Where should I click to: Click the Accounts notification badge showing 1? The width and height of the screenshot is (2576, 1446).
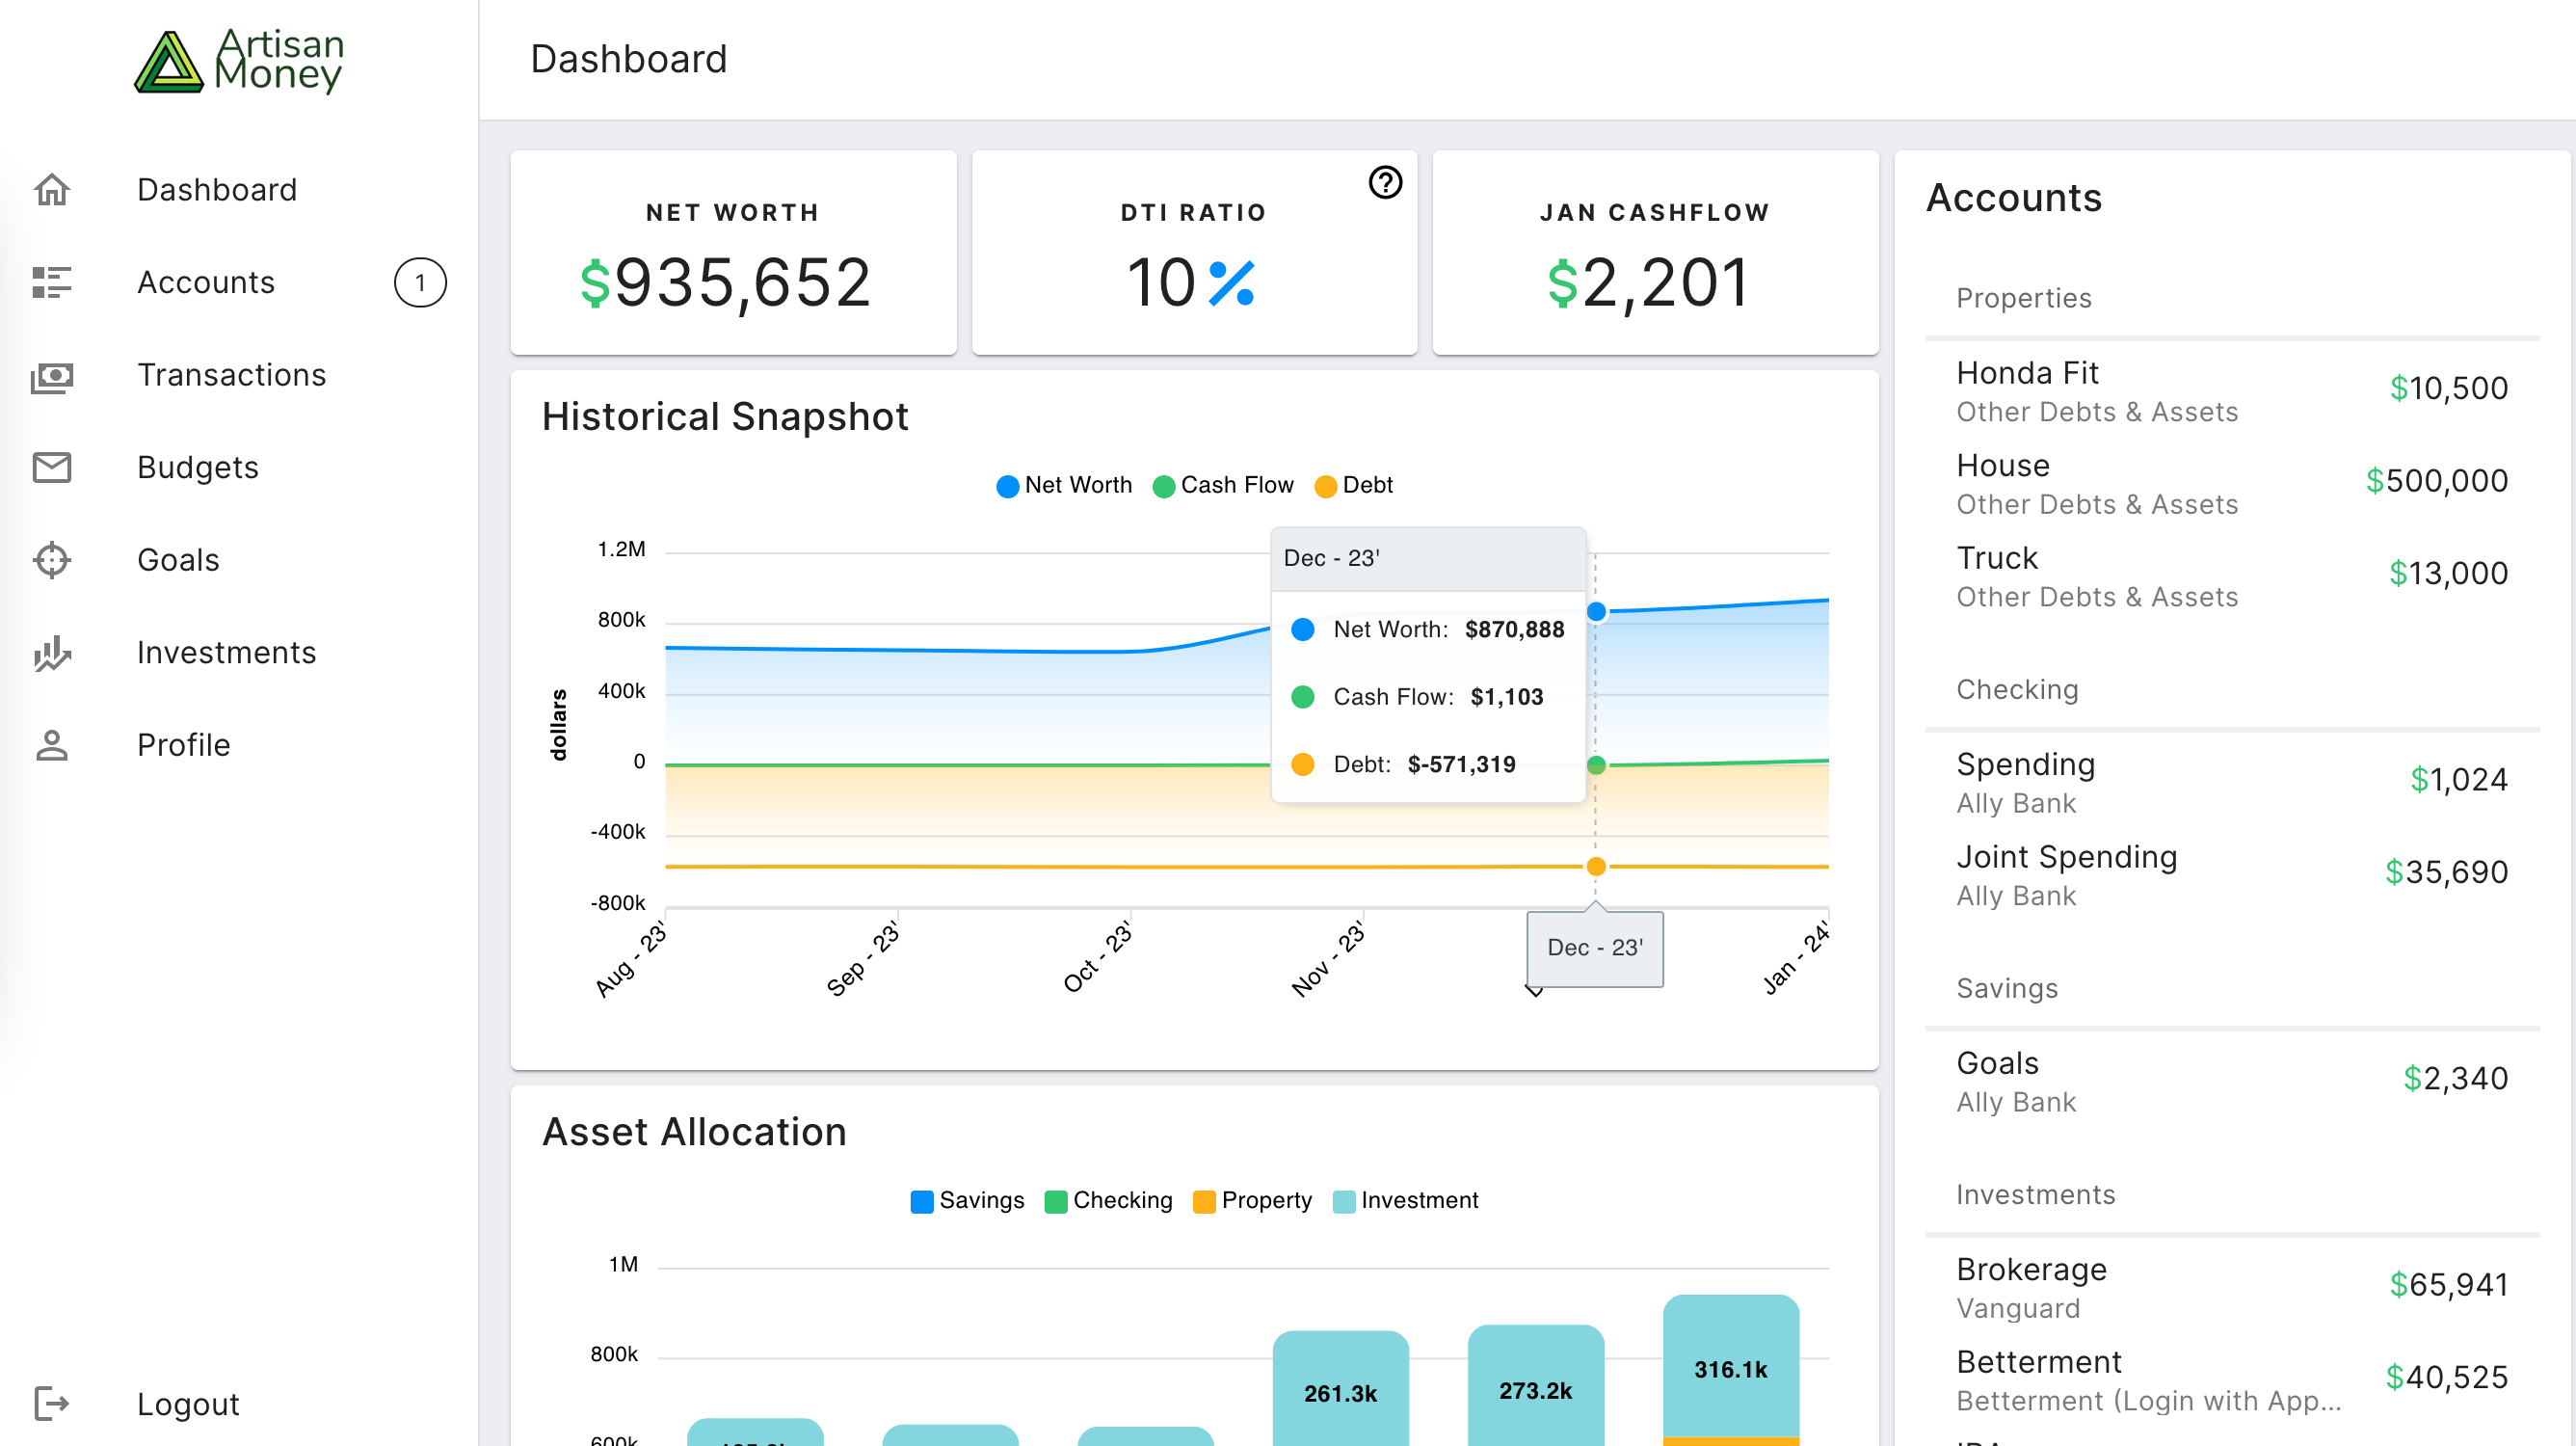click(x=420, y=283)
